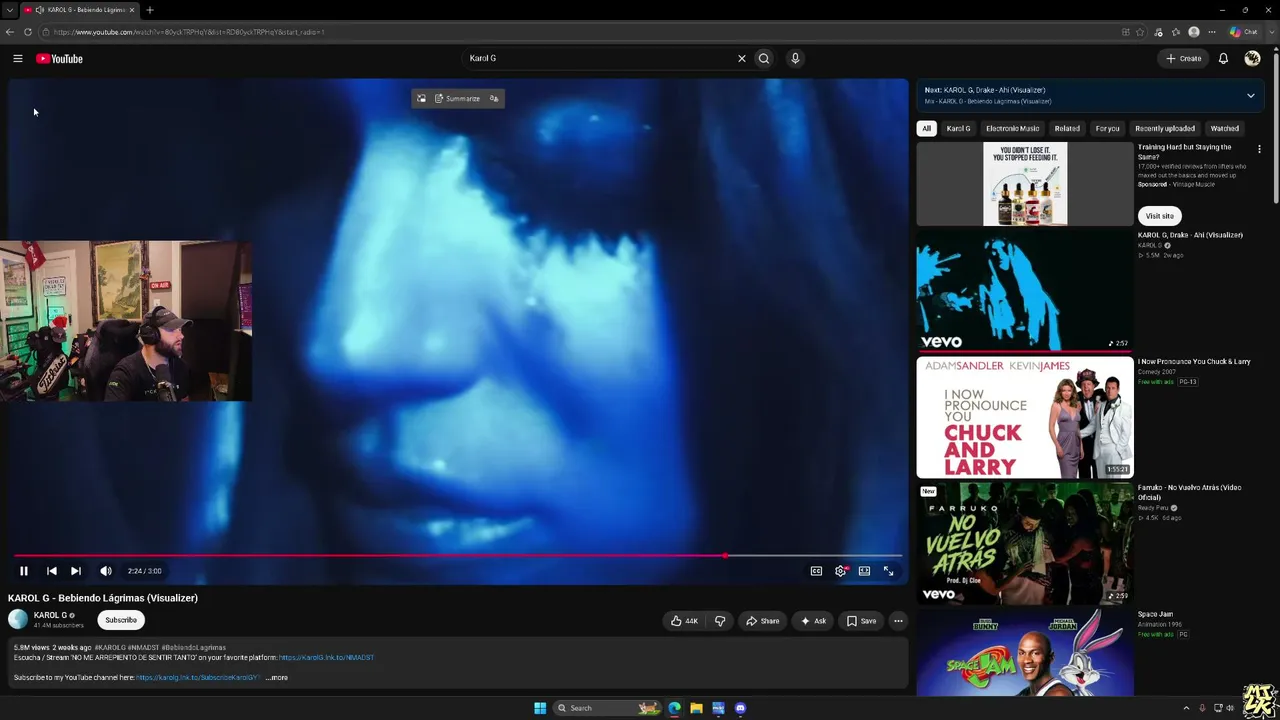1280x720 pixels.
Task: Mute the video volume
Action: pyautogui.click(x=106, y=571)
